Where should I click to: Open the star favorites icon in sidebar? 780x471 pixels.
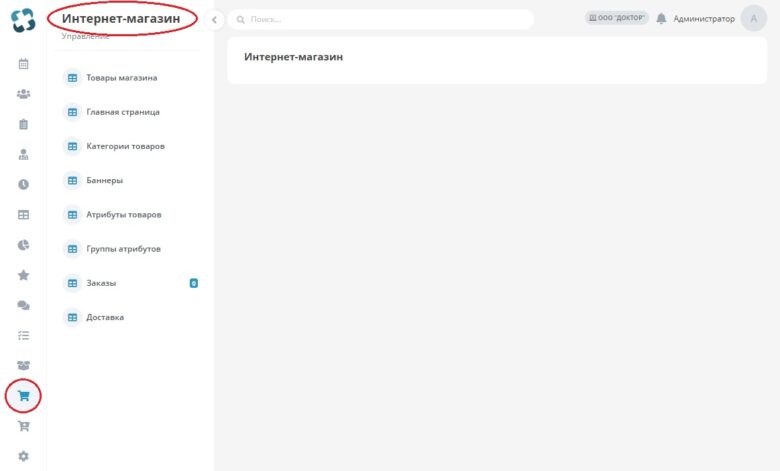23,275
